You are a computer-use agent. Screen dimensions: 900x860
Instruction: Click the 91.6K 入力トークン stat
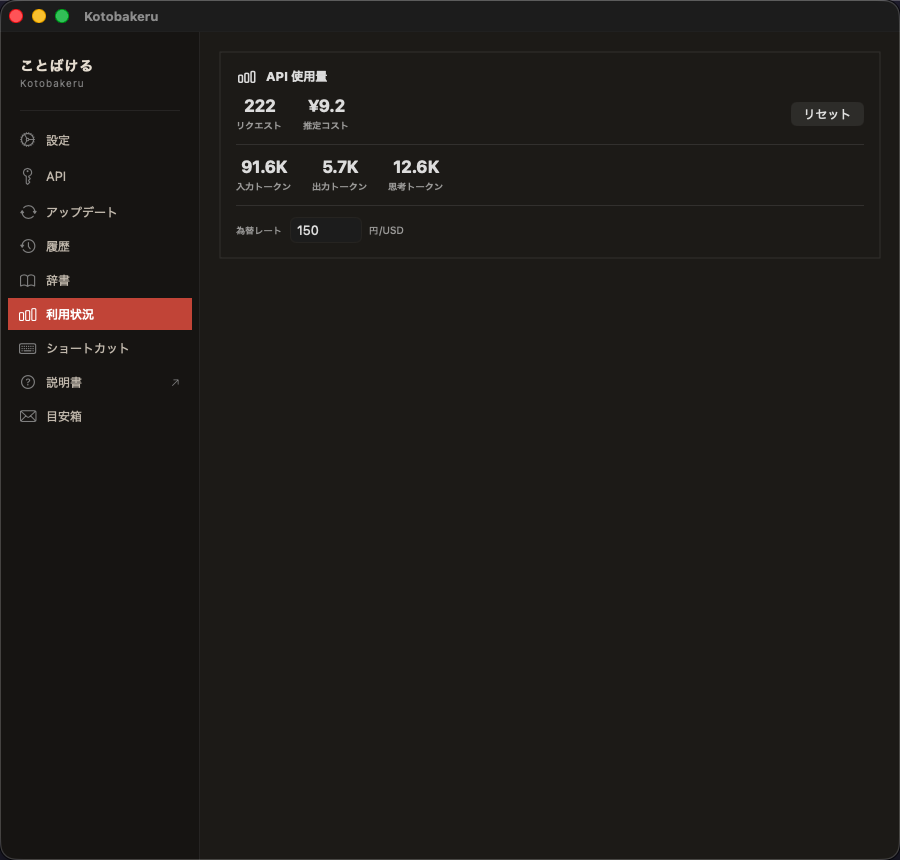point(264,167)
